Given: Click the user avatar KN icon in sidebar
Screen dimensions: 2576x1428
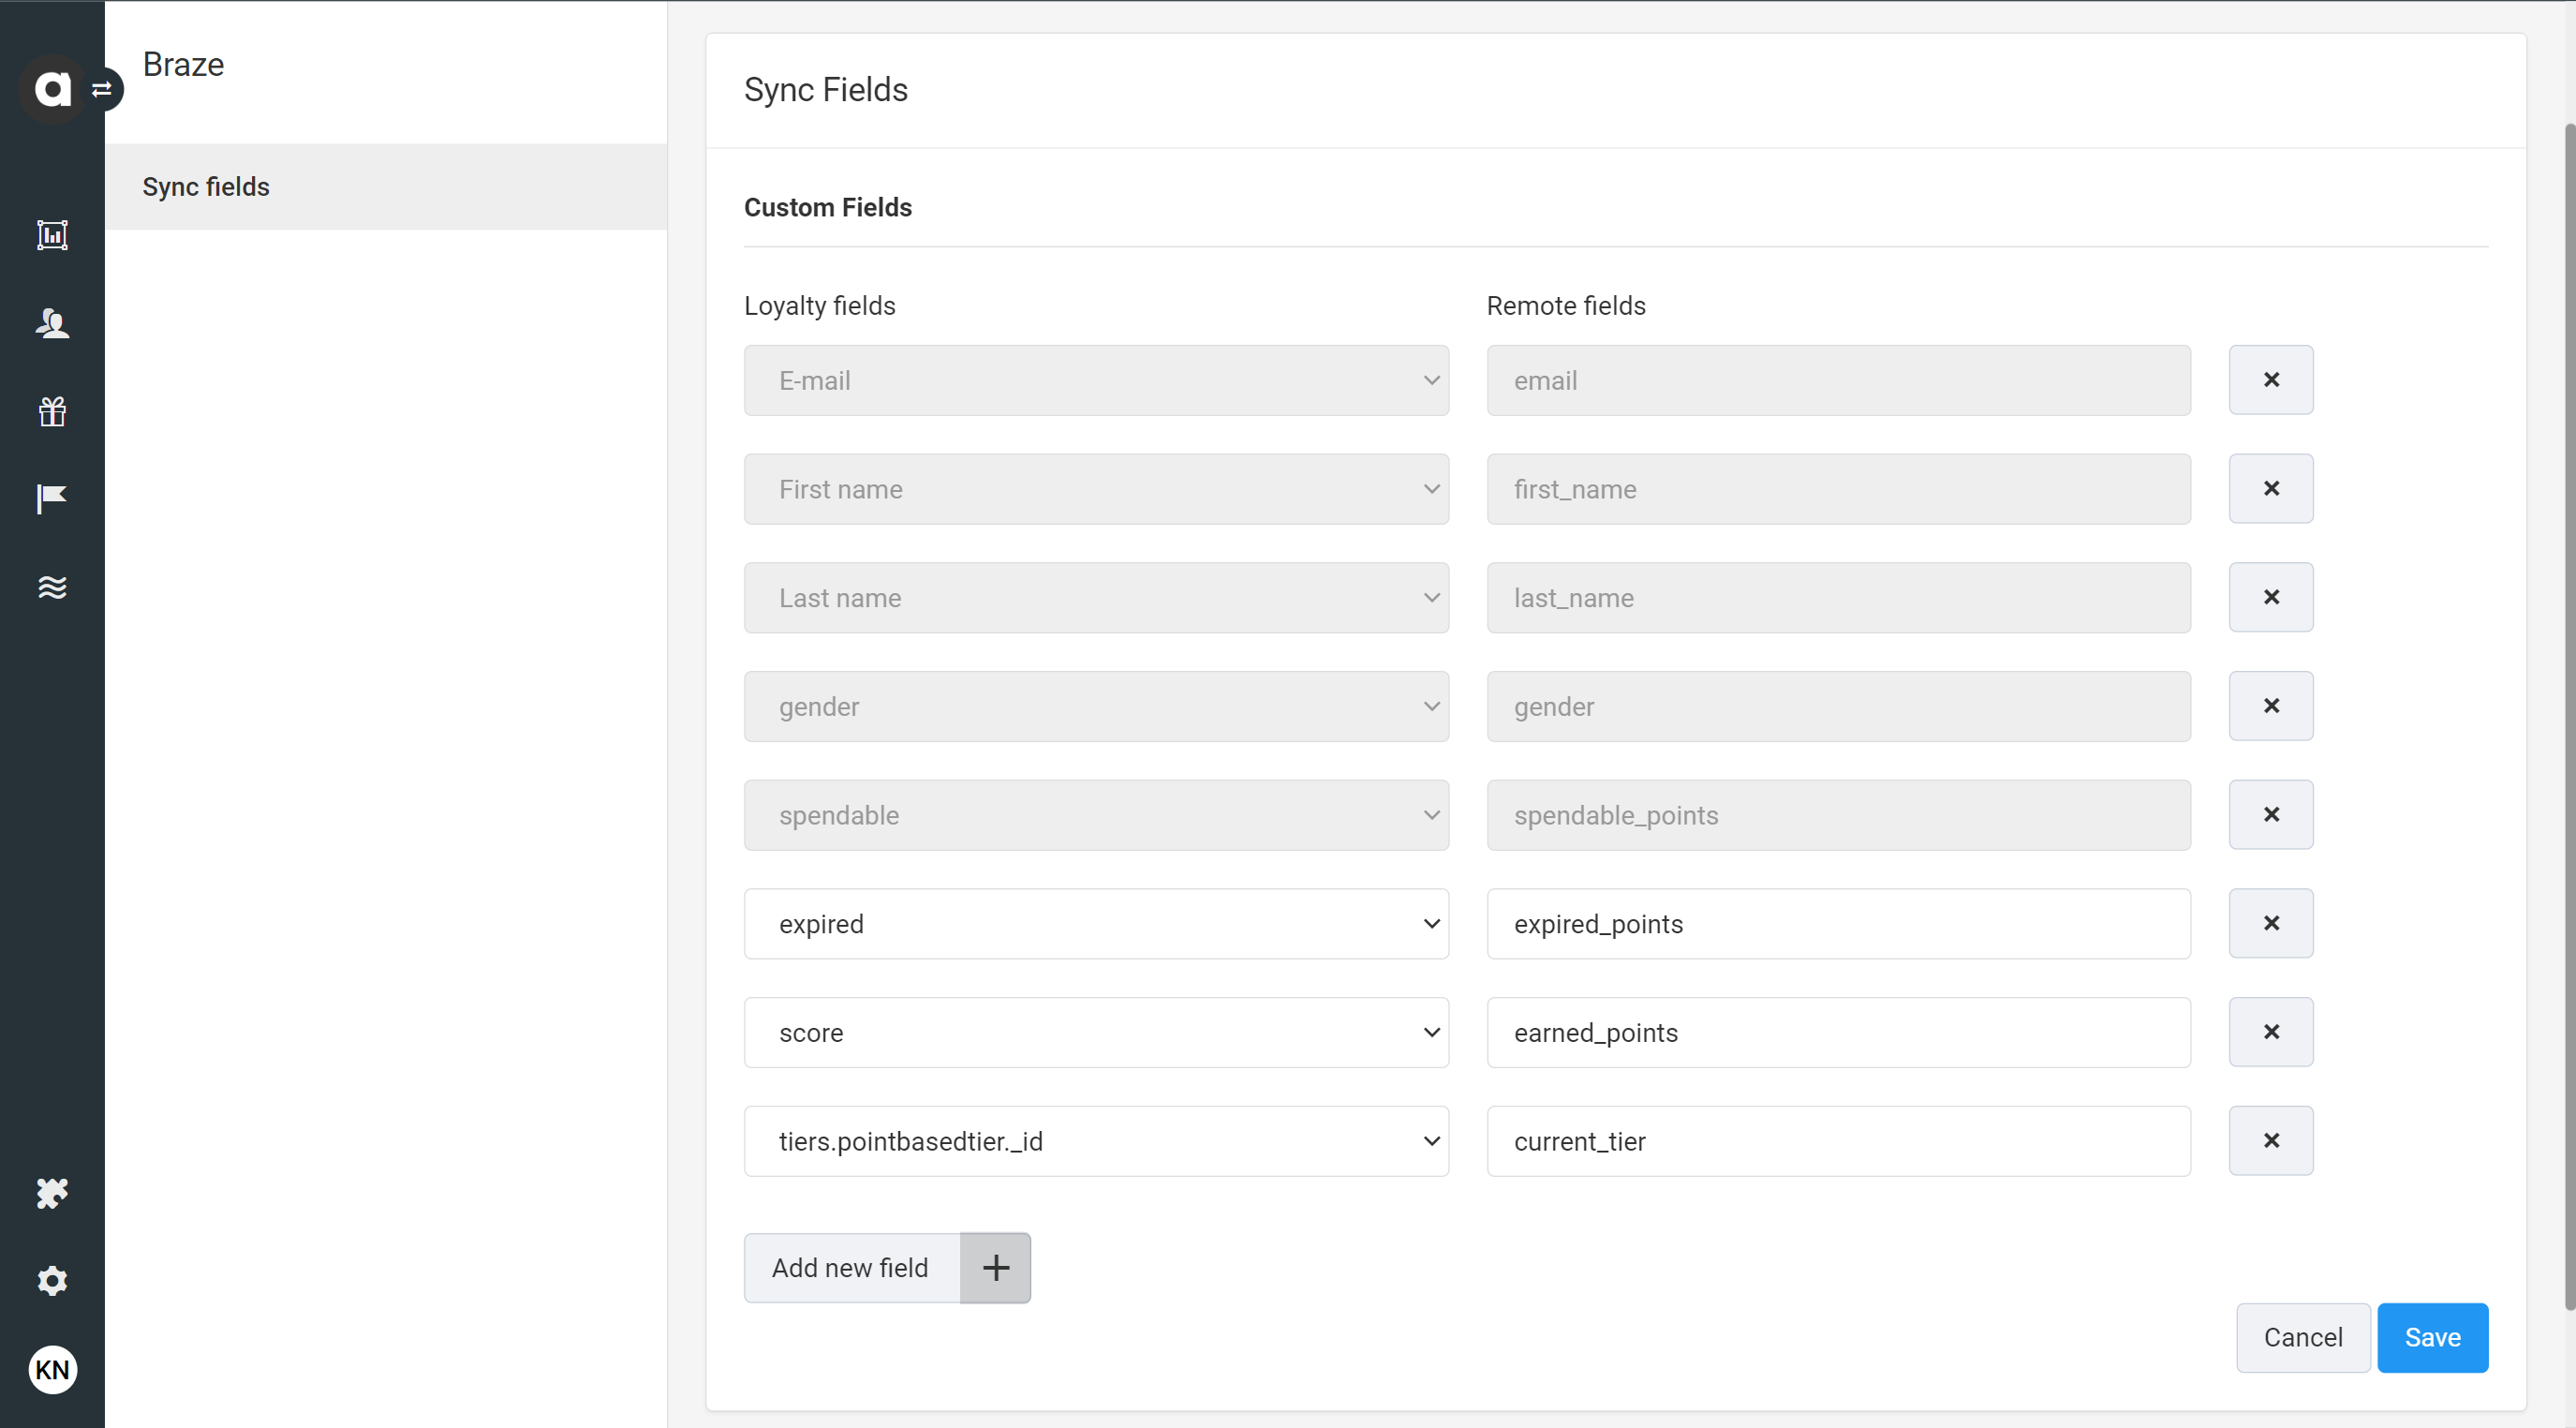Looking at the screenshot, I should 52,1370.
